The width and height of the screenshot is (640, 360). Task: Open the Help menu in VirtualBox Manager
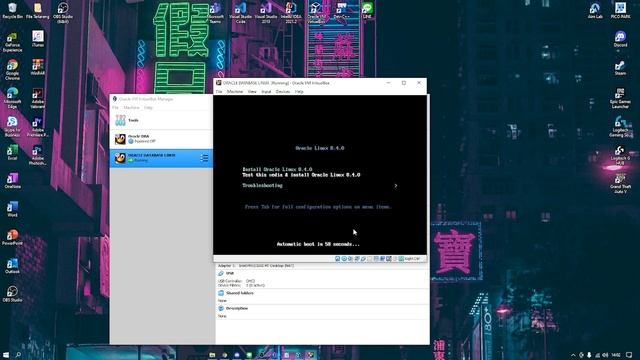click(x=148, y=108)
